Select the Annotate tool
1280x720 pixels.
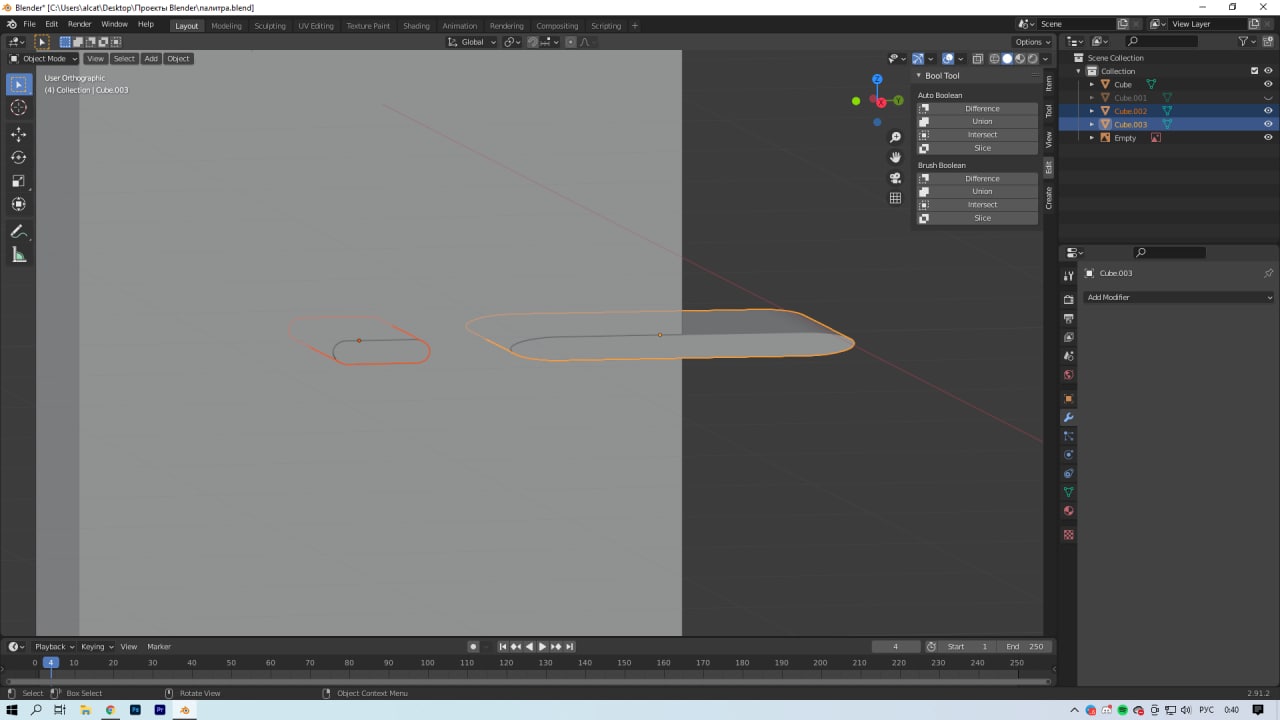click(19, 231)
